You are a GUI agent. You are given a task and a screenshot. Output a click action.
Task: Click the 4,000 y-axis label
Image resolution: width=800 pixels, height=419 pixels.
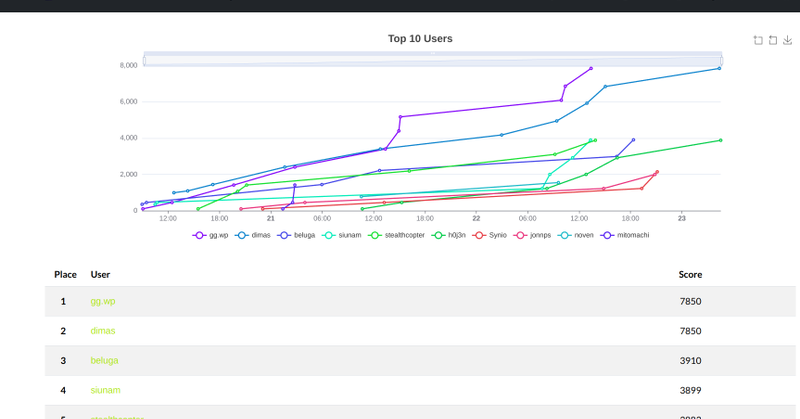tap(129, 138)
